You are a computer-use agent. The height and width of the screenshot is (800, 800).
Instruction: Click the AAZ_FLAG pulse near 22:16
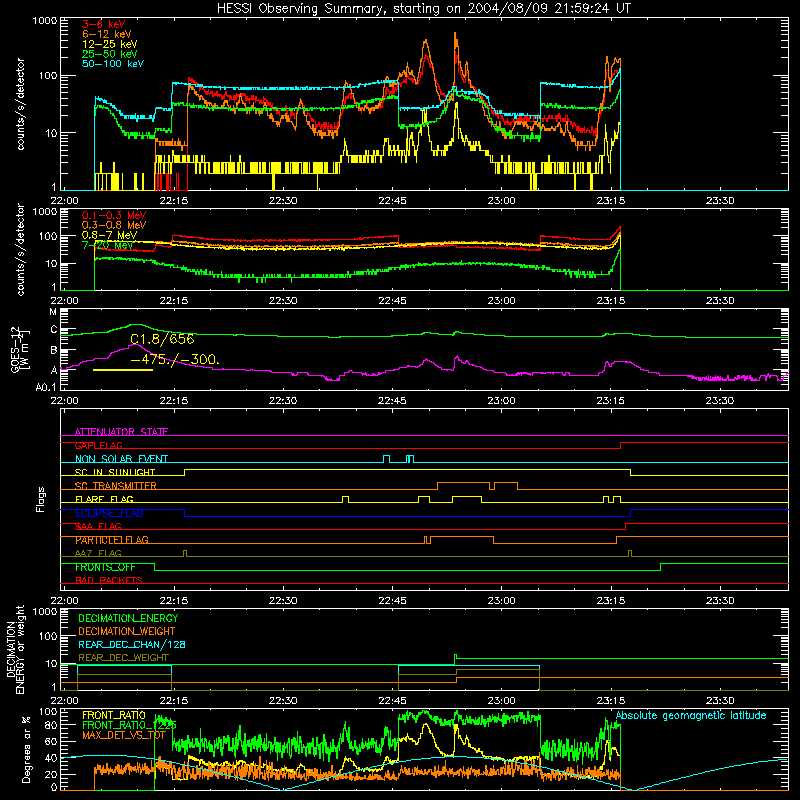[x=185, y=554]
